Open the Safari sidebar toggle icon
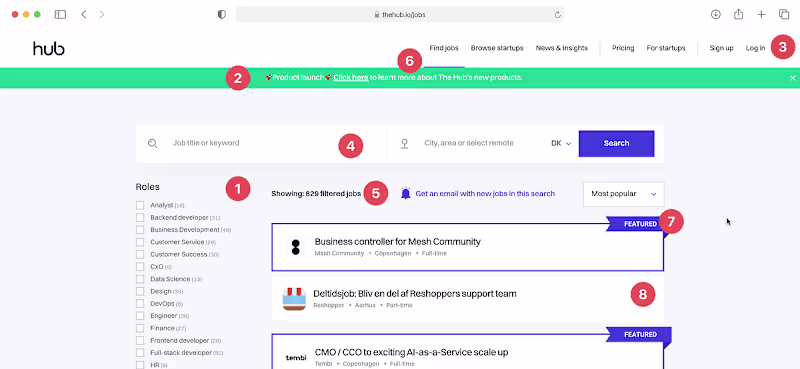800x369 pixels. point(60,15)
